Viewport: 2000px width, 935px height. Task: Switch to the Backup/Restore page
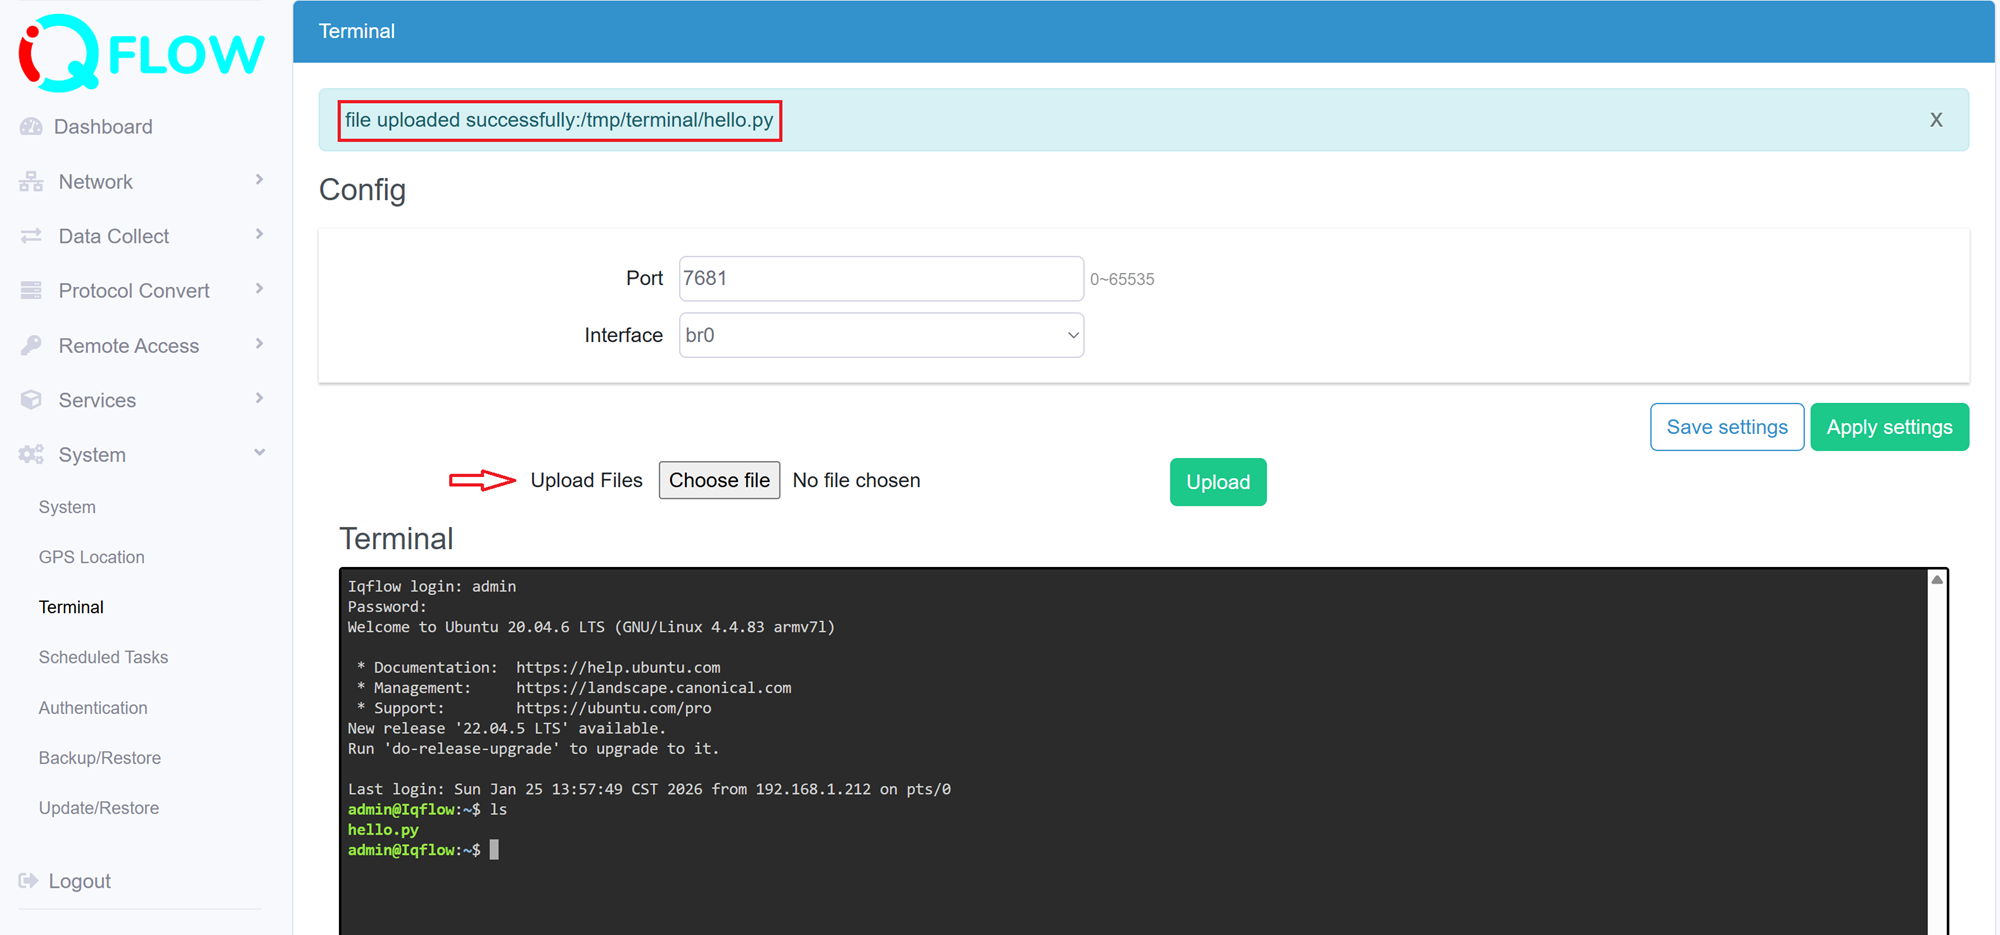click(x=99, y=757)
